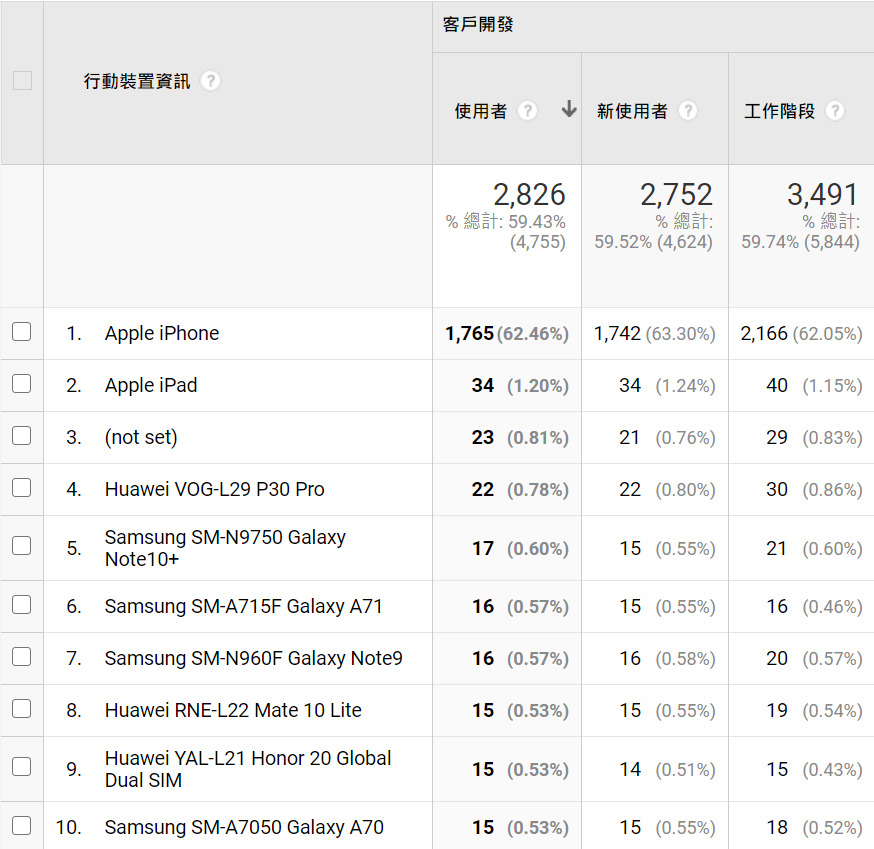Image resolution: width=874 pixels, height=849 pixels.
Task: Tick the Samsung SM-A7050 Galaxy A70 checkbox
Action: (x=22, y=826)
